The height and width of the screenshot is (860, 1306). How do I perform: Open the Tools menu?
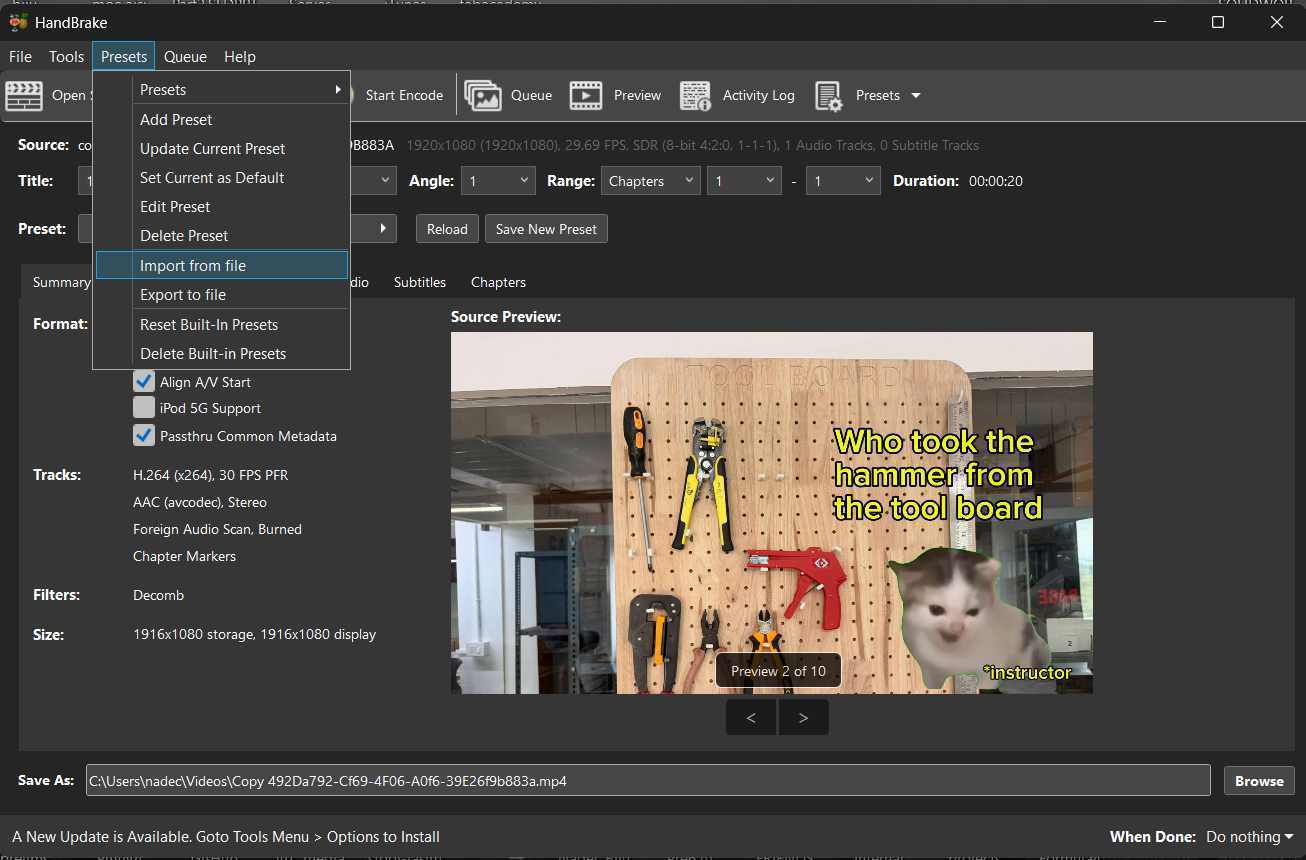point(67,57)
